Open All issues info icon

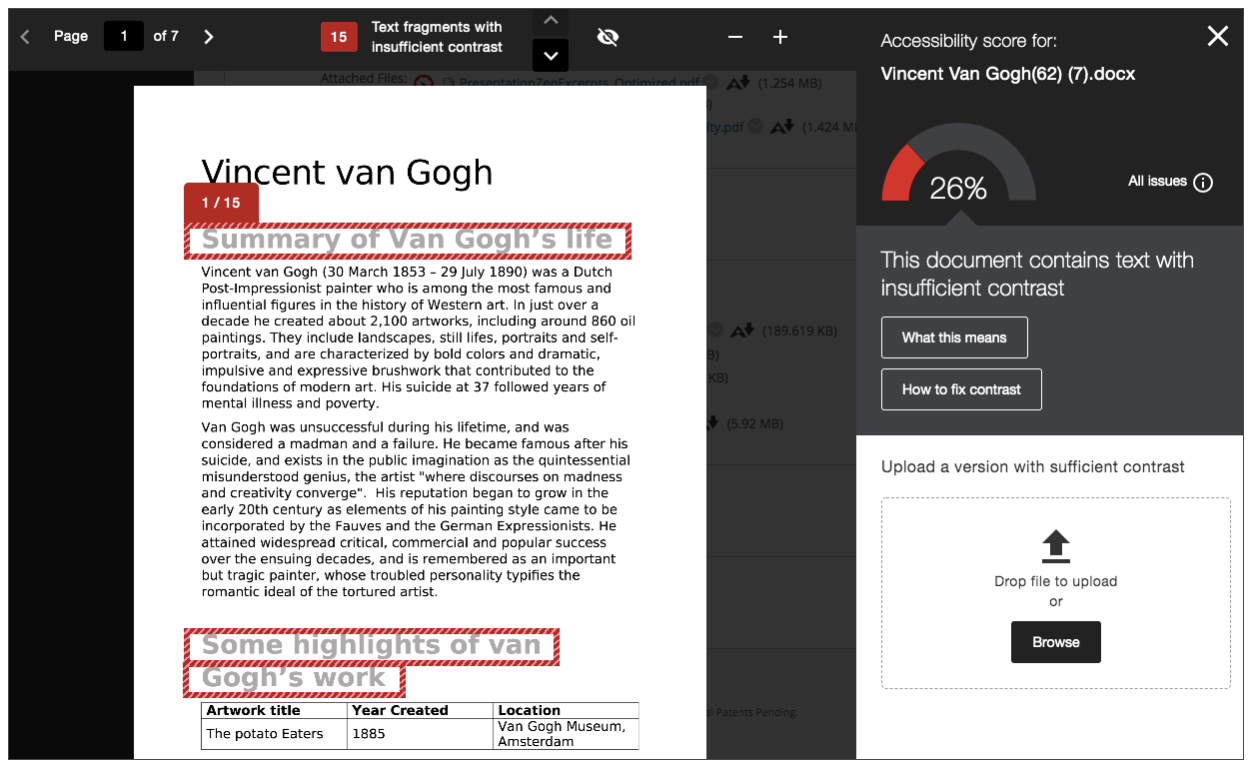[1203, 182]
